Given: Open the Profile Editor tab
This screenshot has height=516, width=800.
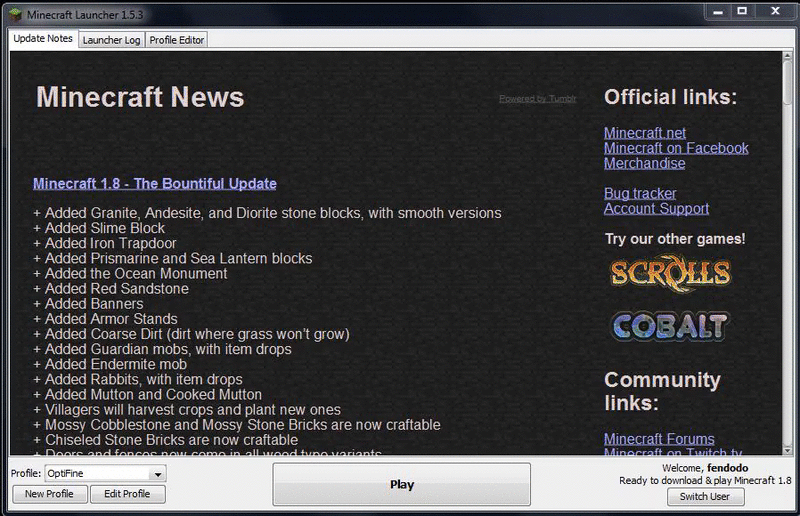Looking at the screenshot, I should pos(177,40).
